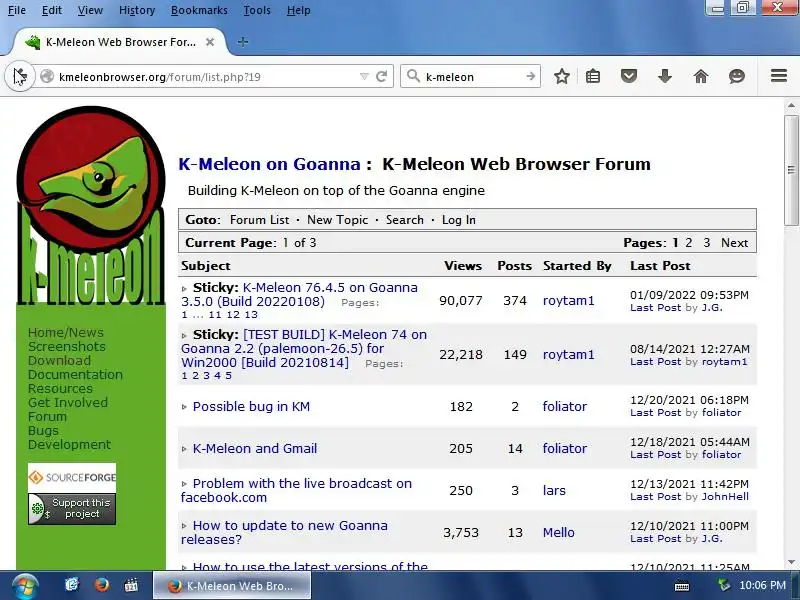Open the downloads arrow icon
The image size is (800, 600).
[x=665, y=77]
